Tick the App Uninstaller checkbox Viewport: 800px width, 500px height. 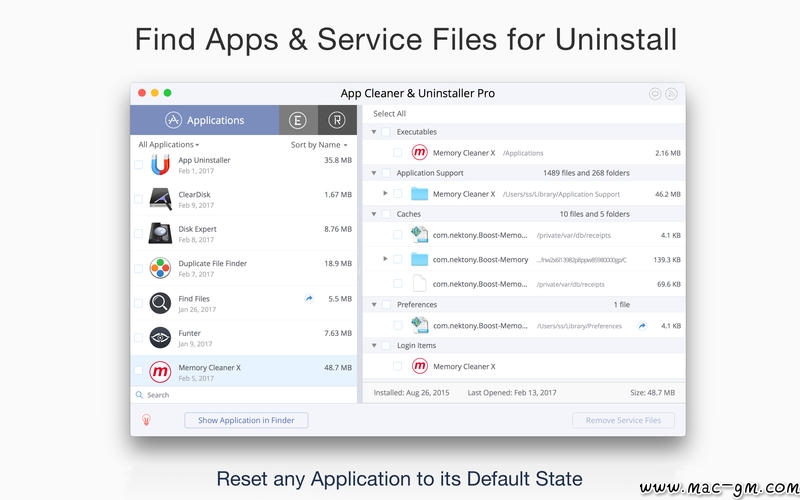click(x=138, y=165)
